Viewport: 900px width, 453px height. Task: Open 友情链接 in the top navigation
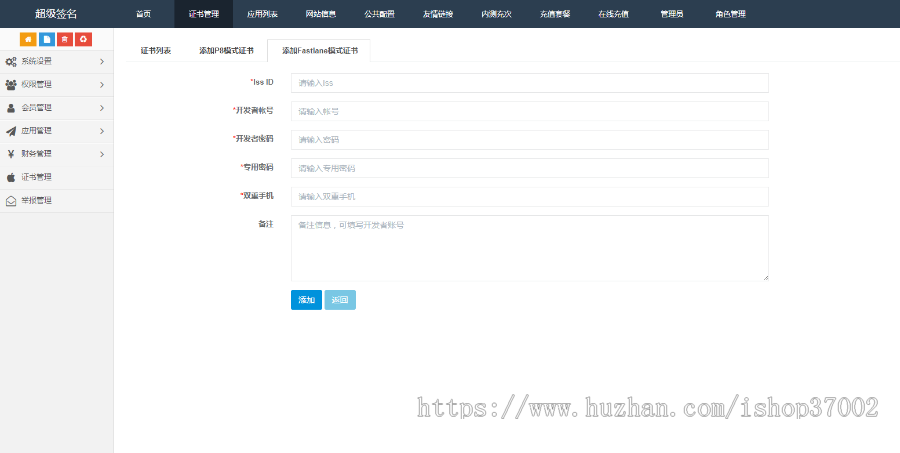(x=438, y=14)
